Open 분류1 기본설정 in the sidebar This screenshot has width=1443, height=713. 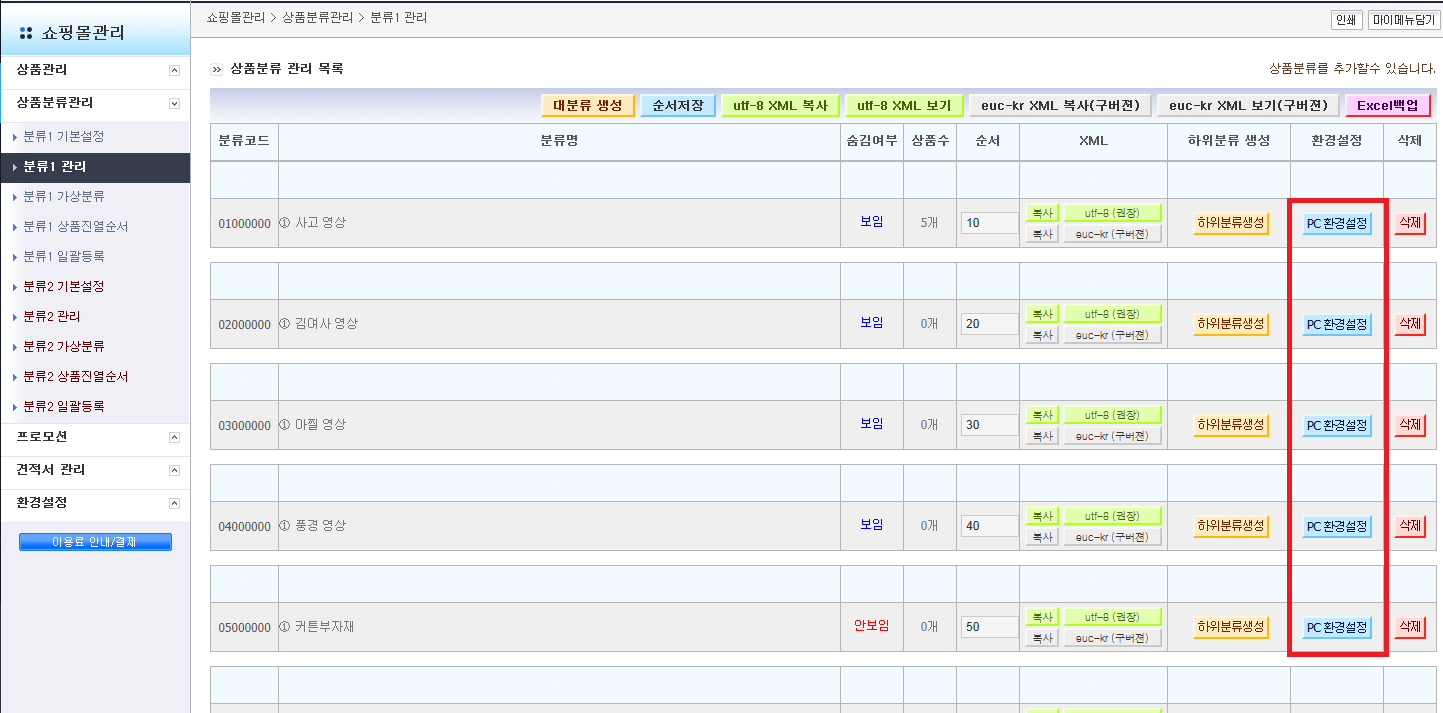pyautogui.click(x=64, y=136)
